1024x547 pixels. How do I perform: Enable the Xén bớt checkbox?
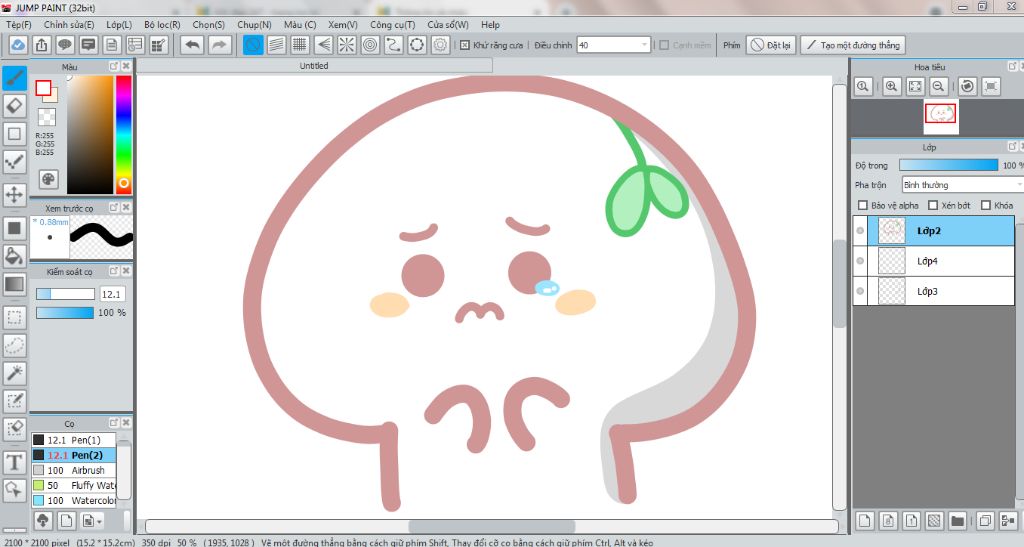click(933, 205)
